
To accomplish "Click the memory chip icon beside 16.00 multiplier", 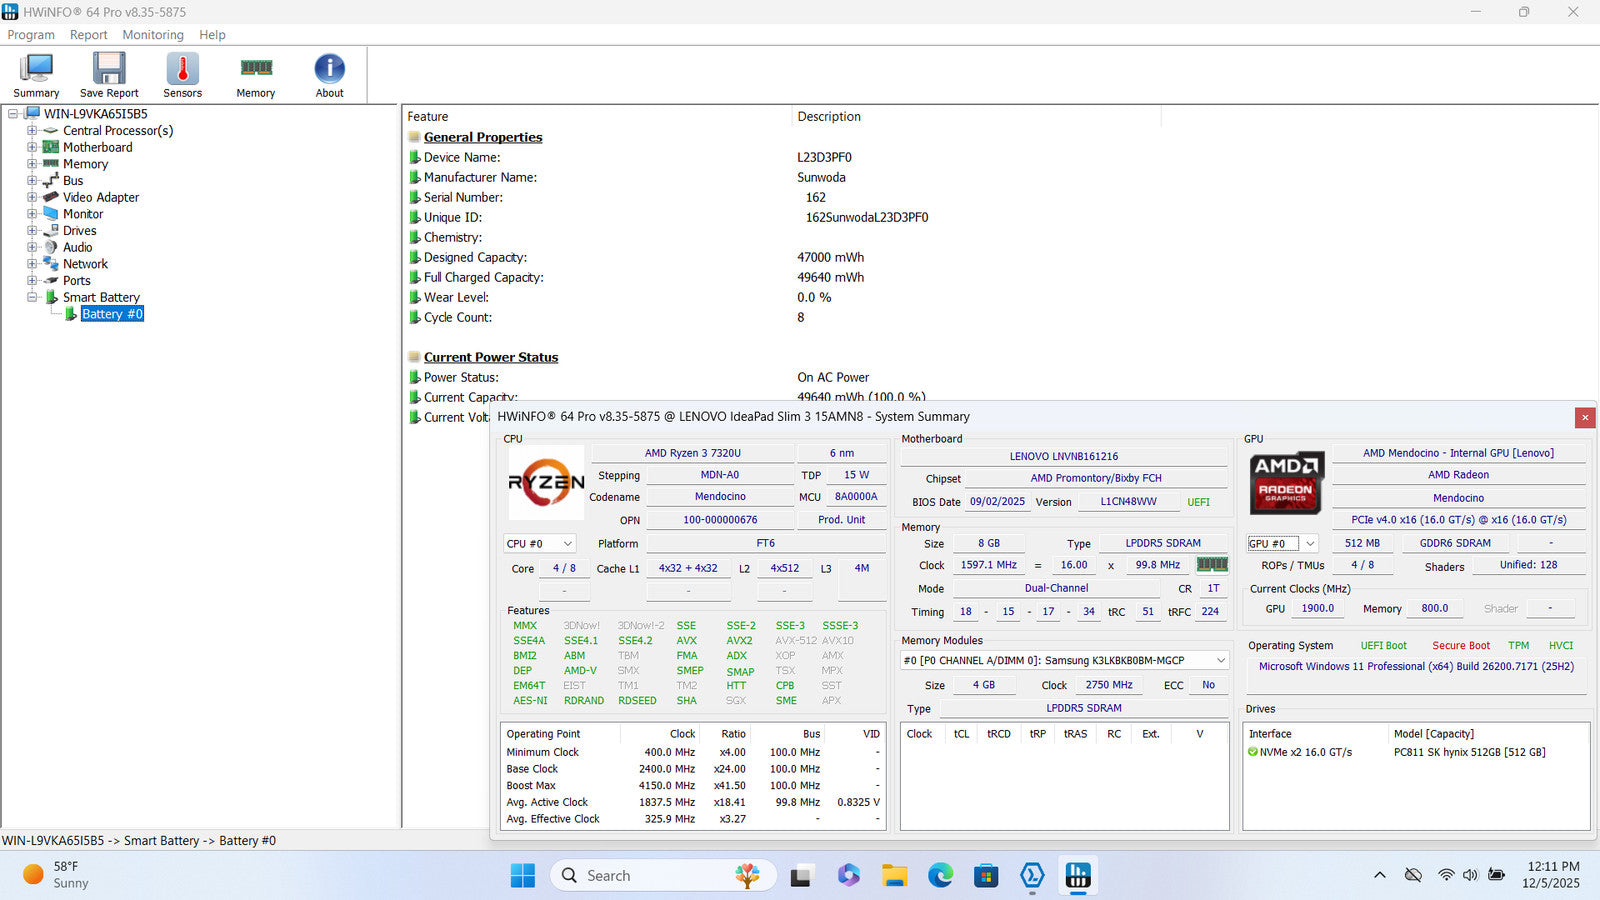I will [1212, 565].
